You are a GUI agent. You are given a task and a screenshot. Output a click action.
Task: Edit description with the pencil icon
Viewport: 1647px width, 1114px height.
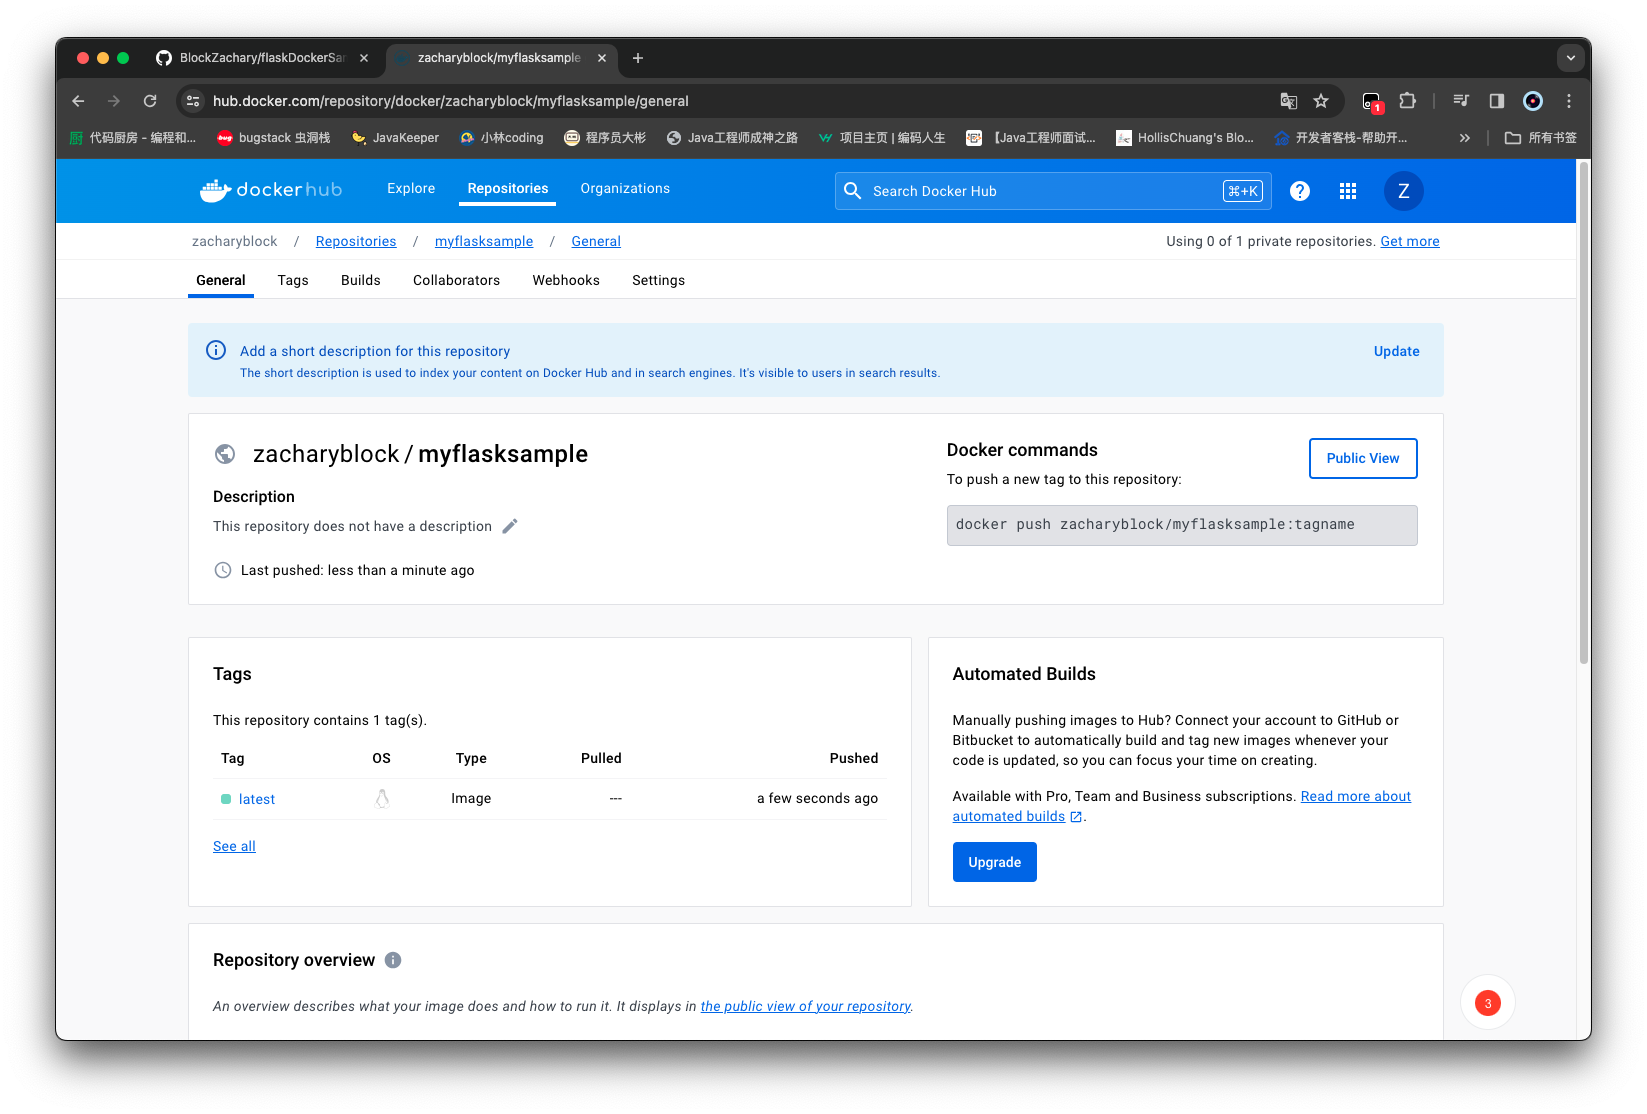point(510,526)
